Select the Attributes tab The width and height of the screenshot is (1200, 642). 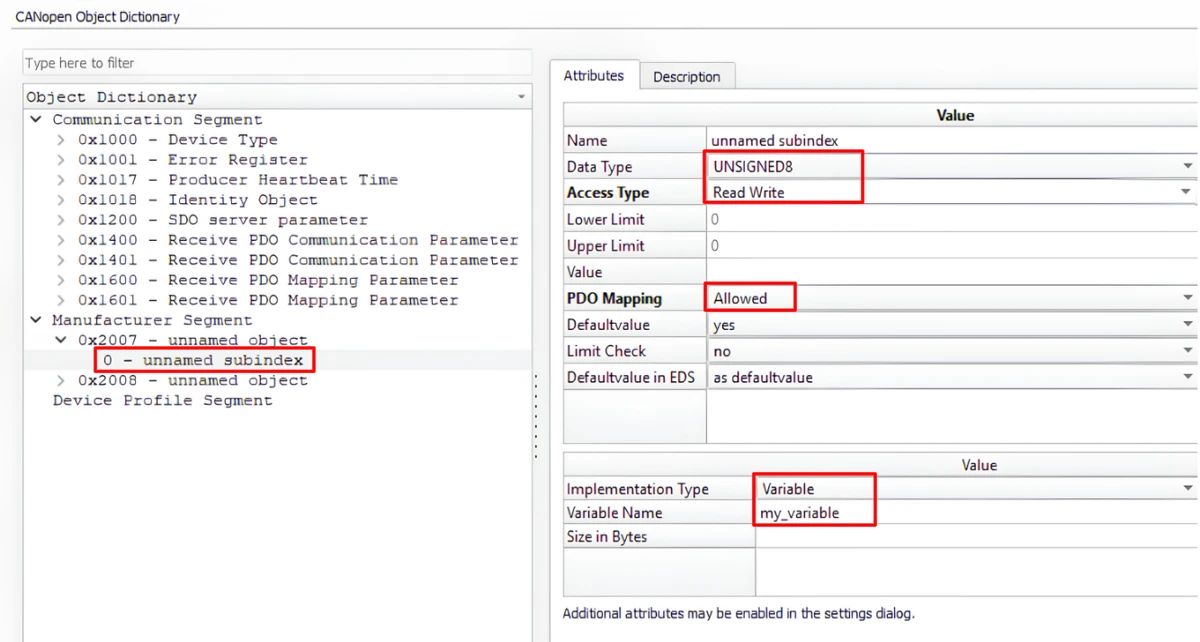(x=594, y=75)
